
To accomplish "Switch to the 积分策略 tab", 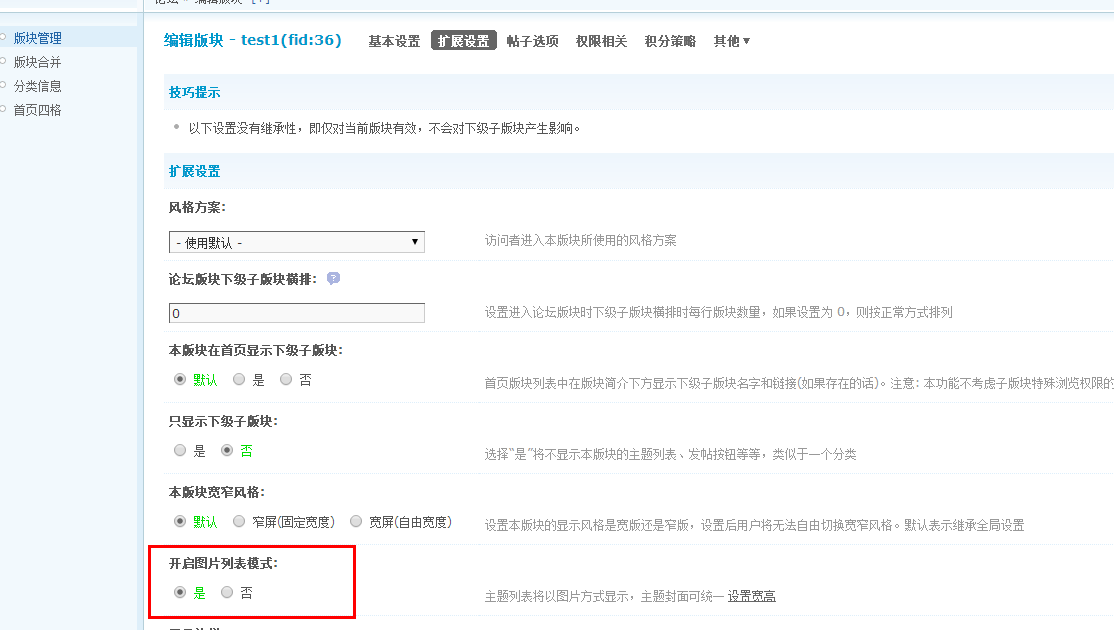I will coord(670,41).
